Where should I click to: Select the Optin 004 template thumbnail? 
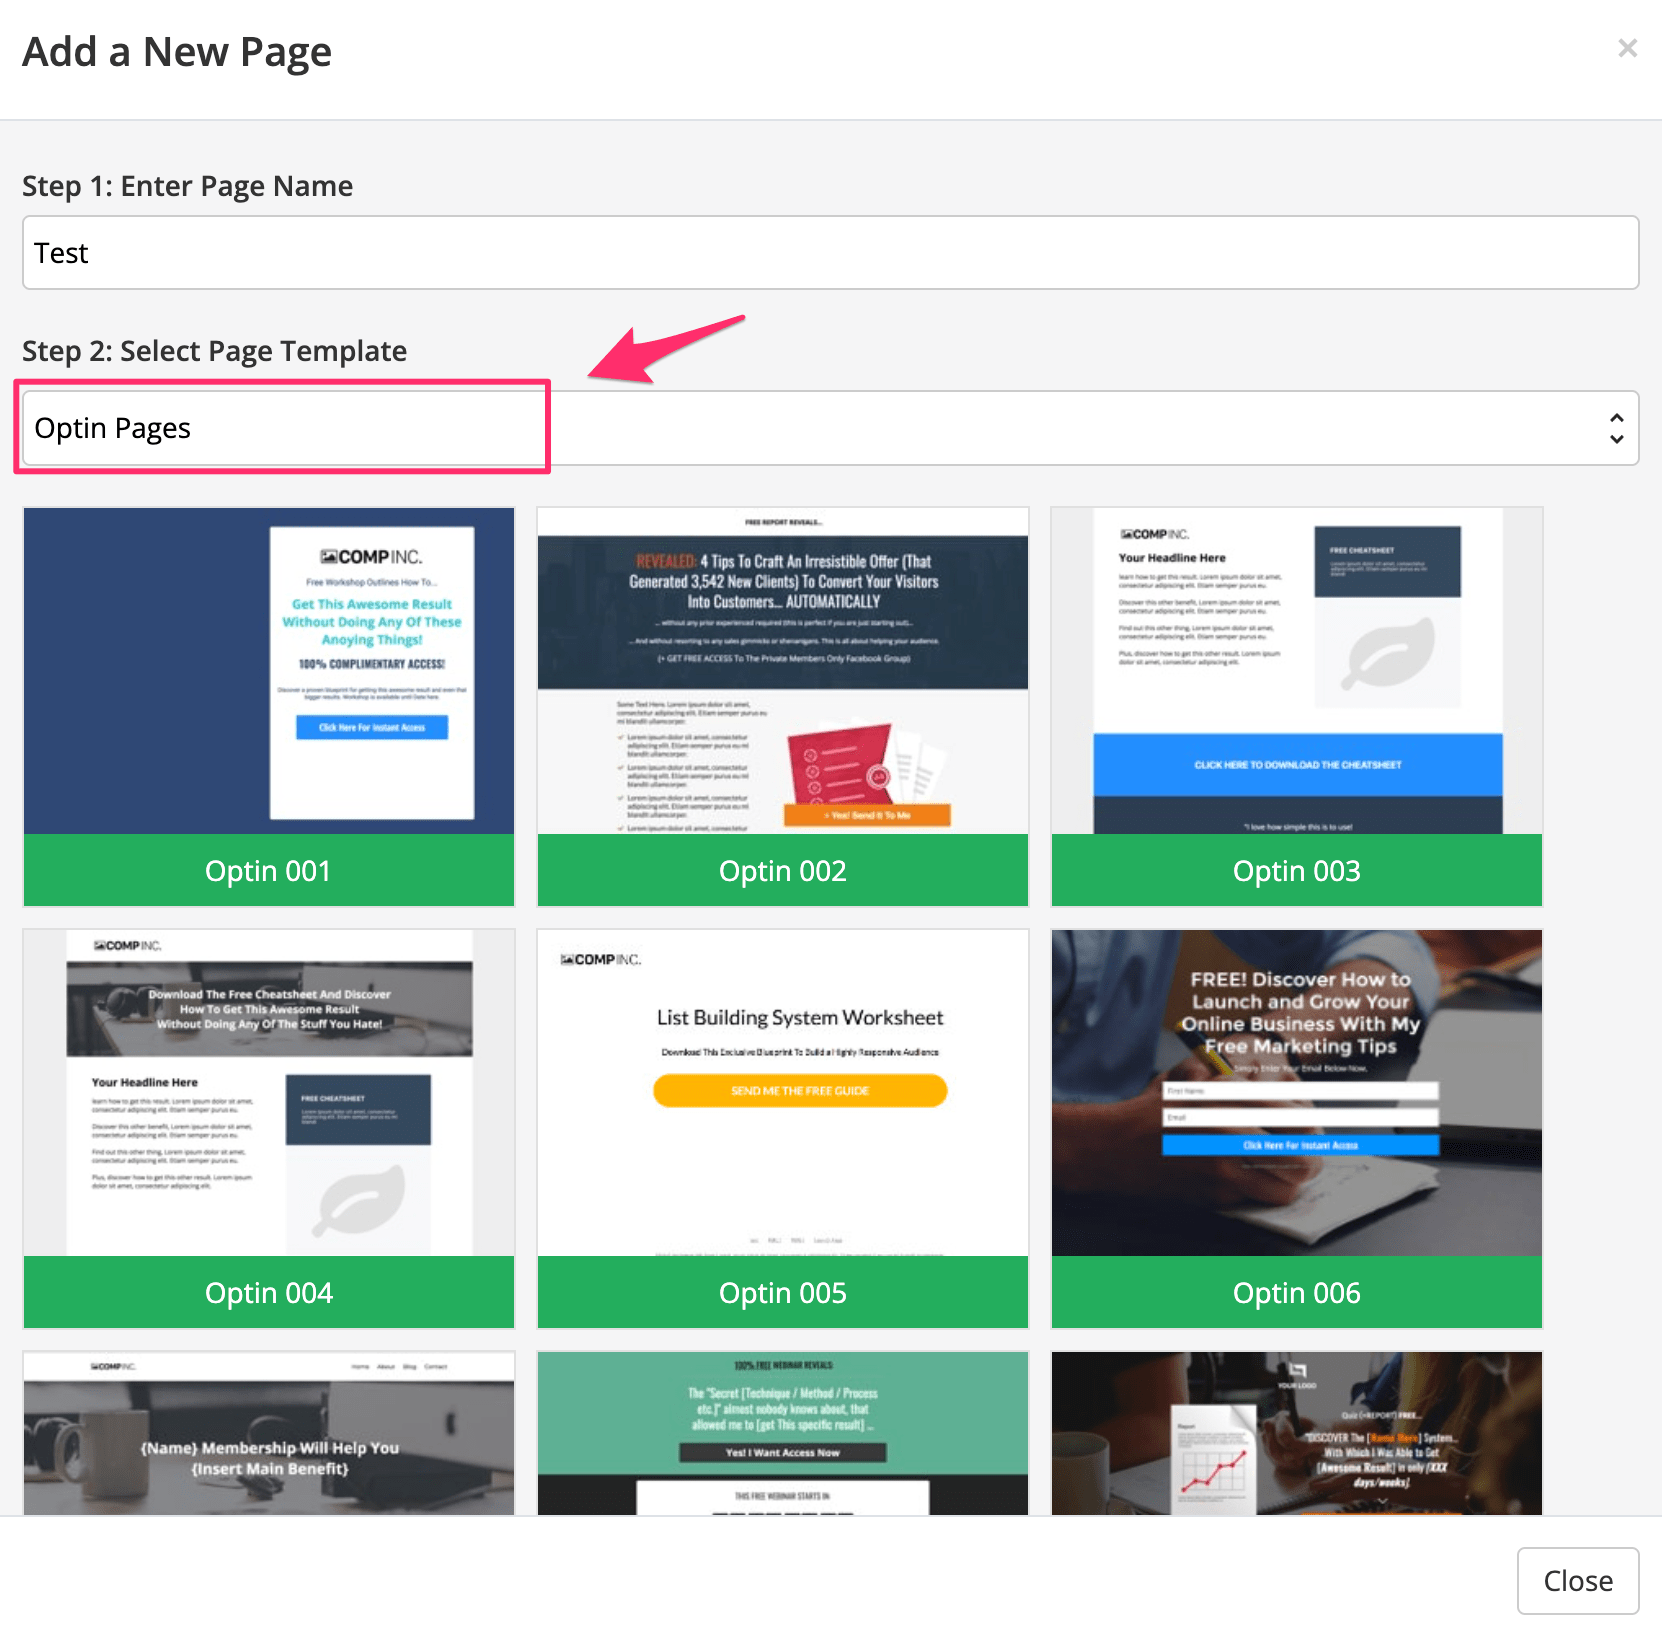[269, 1093]
